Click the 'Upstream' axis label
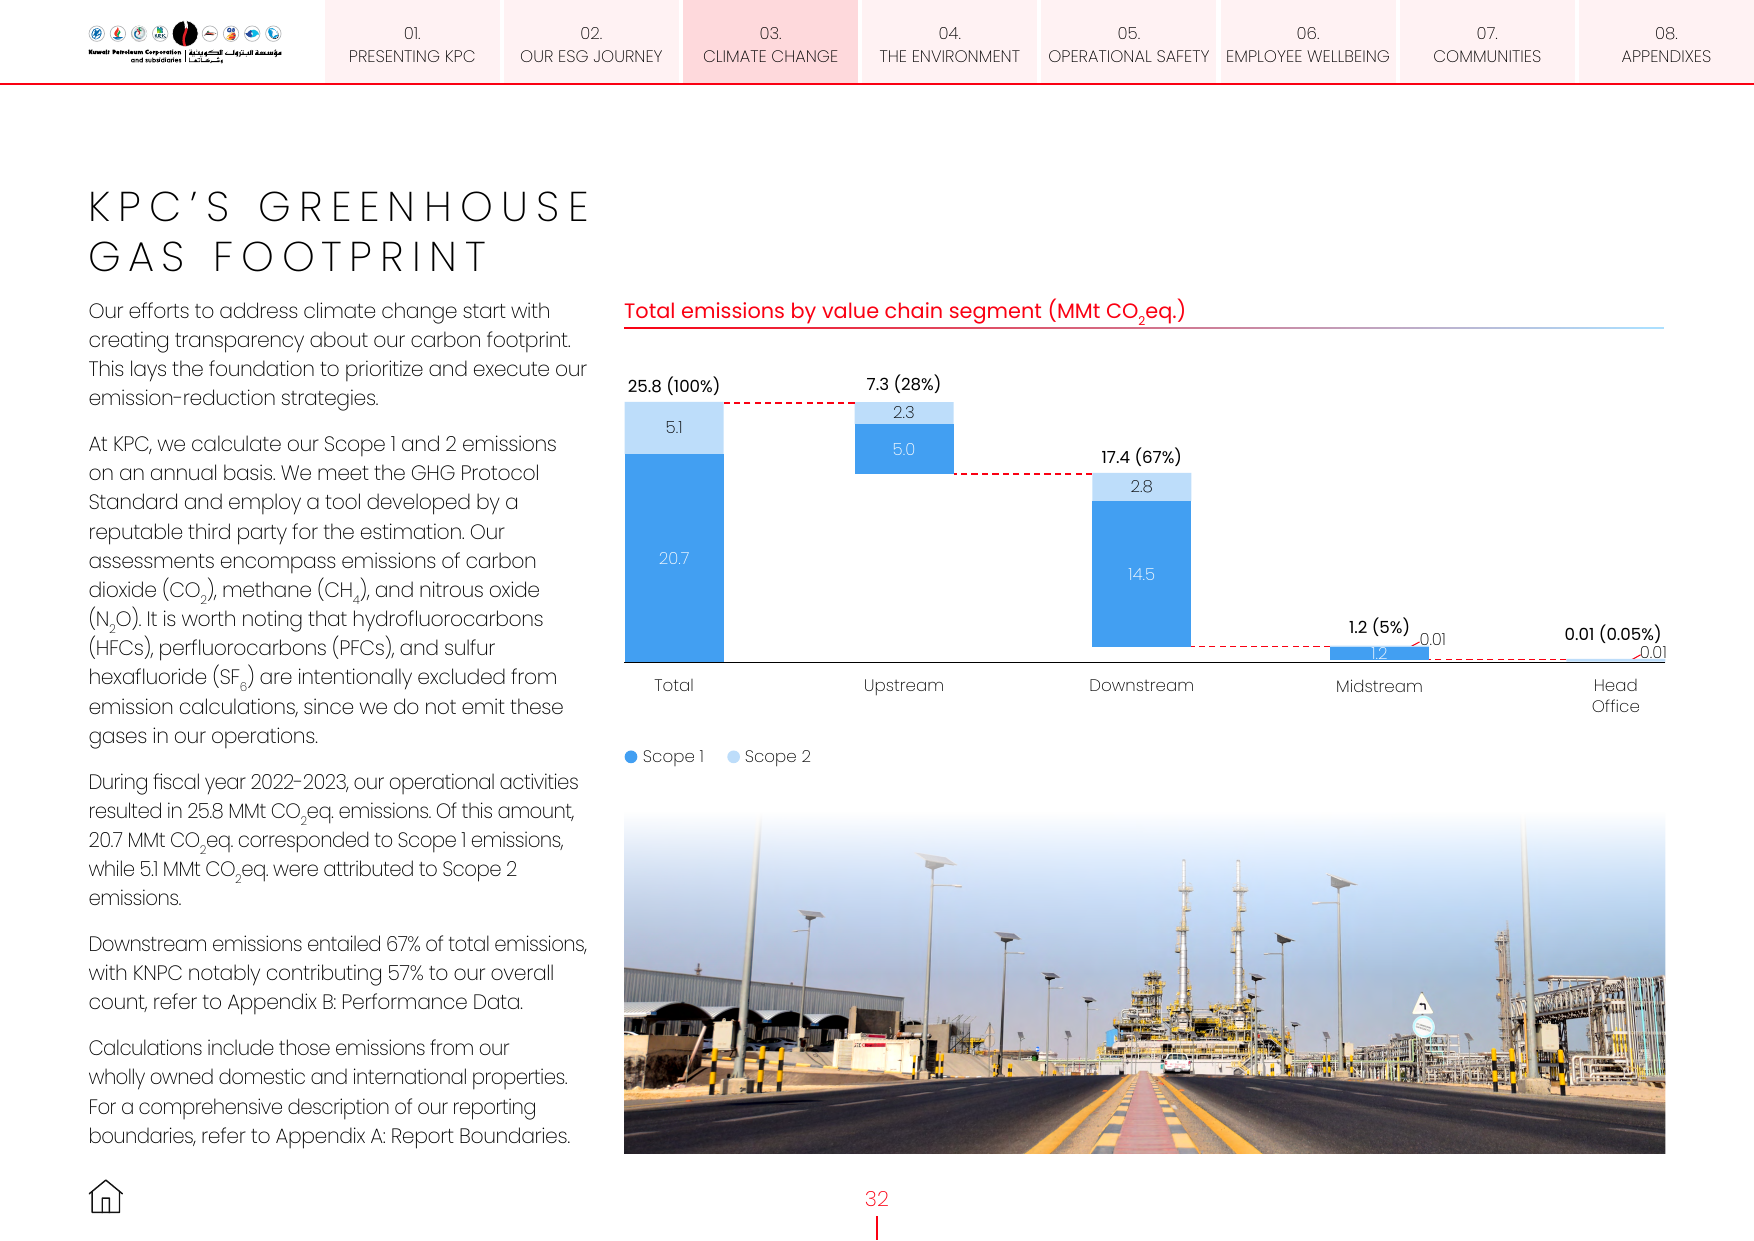Screen dimensions: 1754x1241 tap(904, 685)
